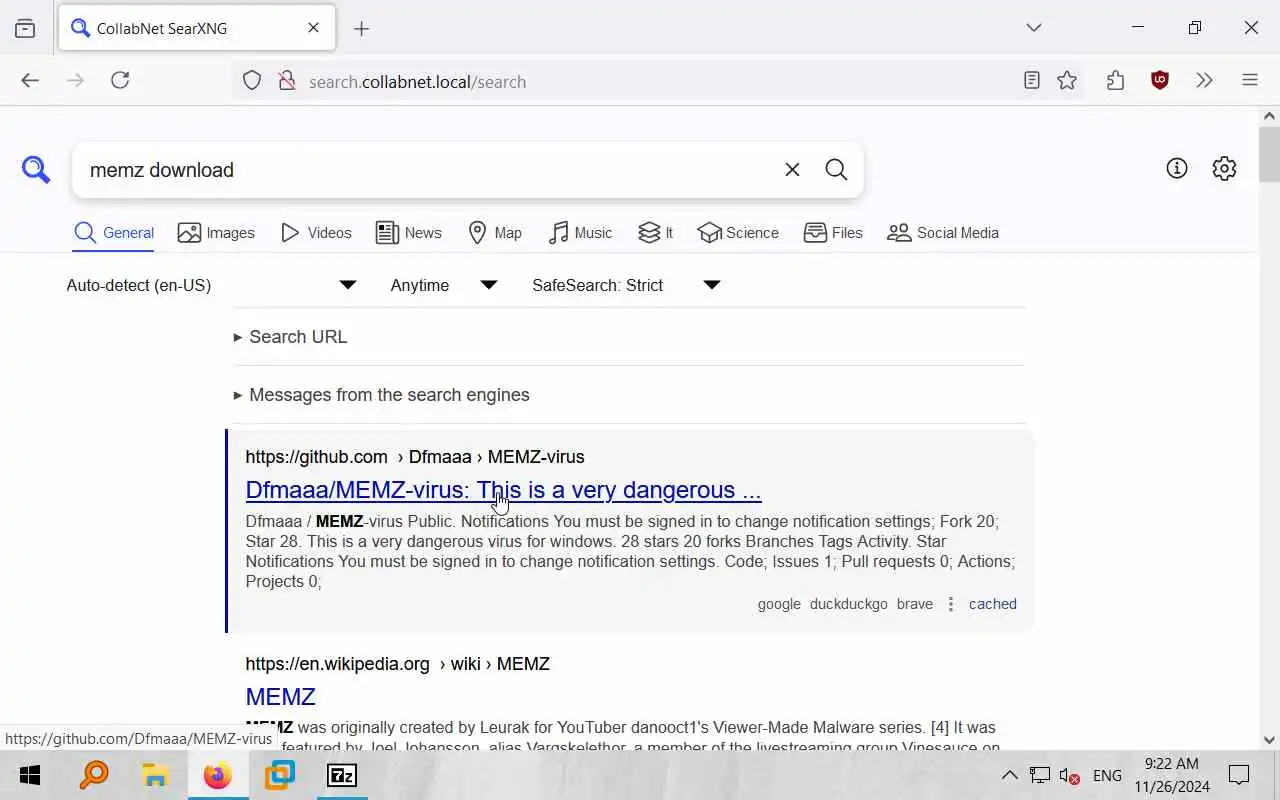Switch to the Science tab
This screenshot has height=800, width=1280.
(x=738, y=233)
